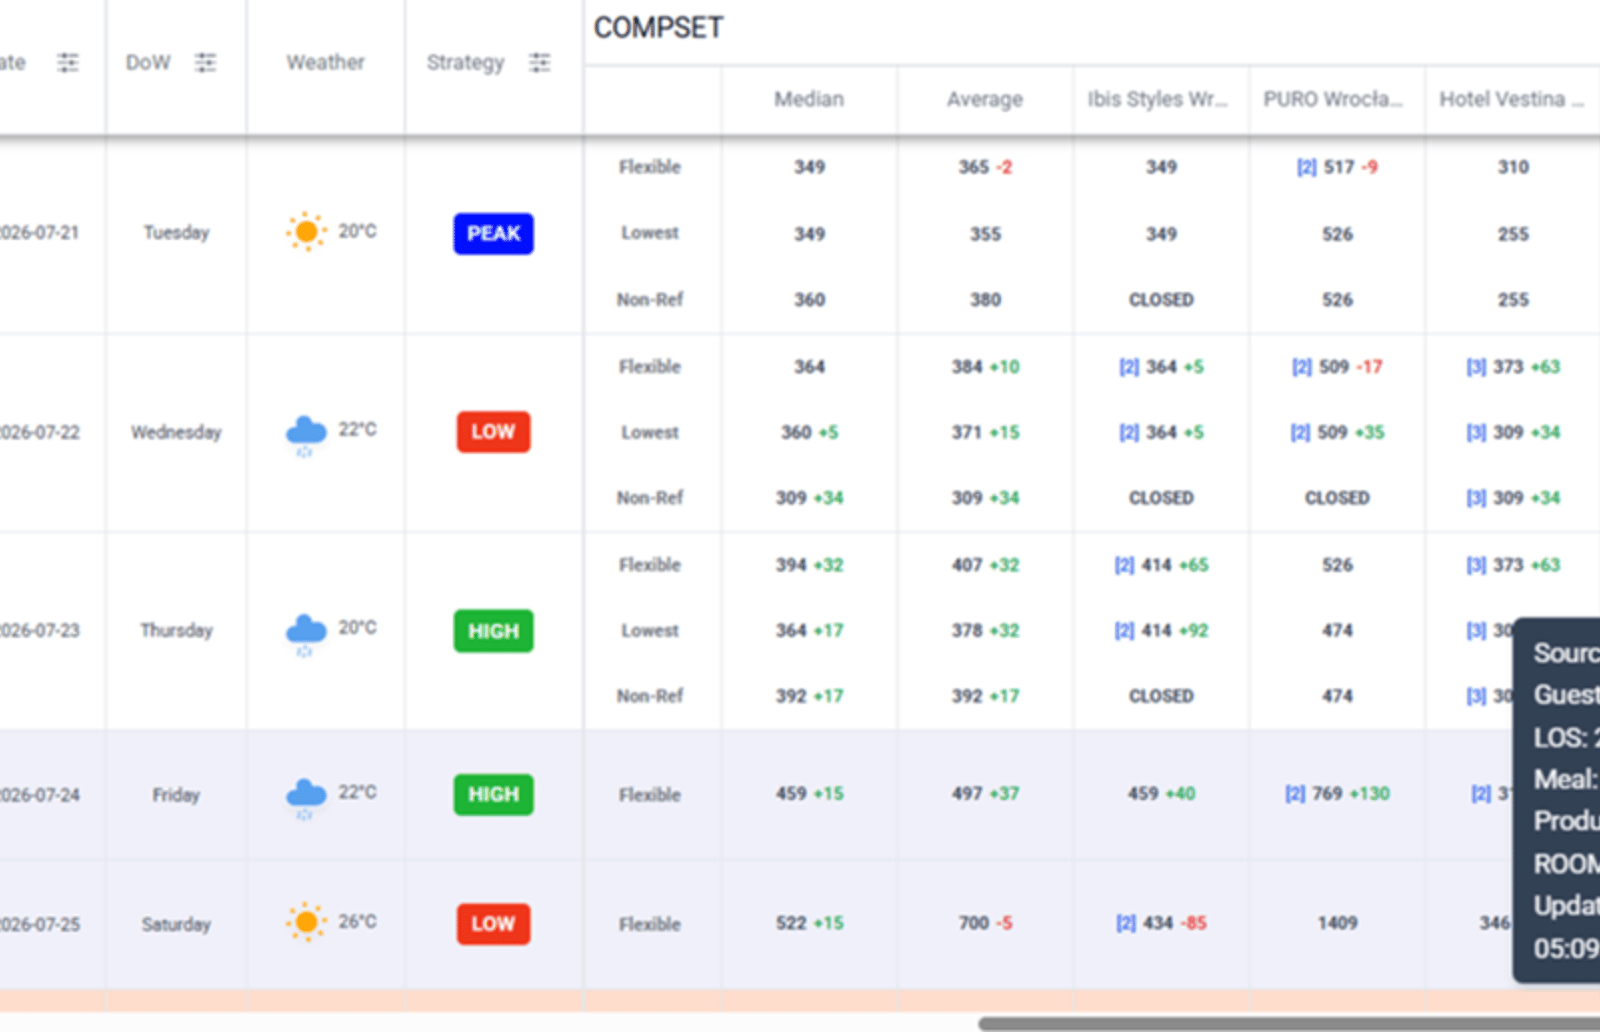This screenshot has width=1600, height=1032.
Task: Click the [2] 414 +92 Ibis Lowest rate
Action: point(1161,631)
